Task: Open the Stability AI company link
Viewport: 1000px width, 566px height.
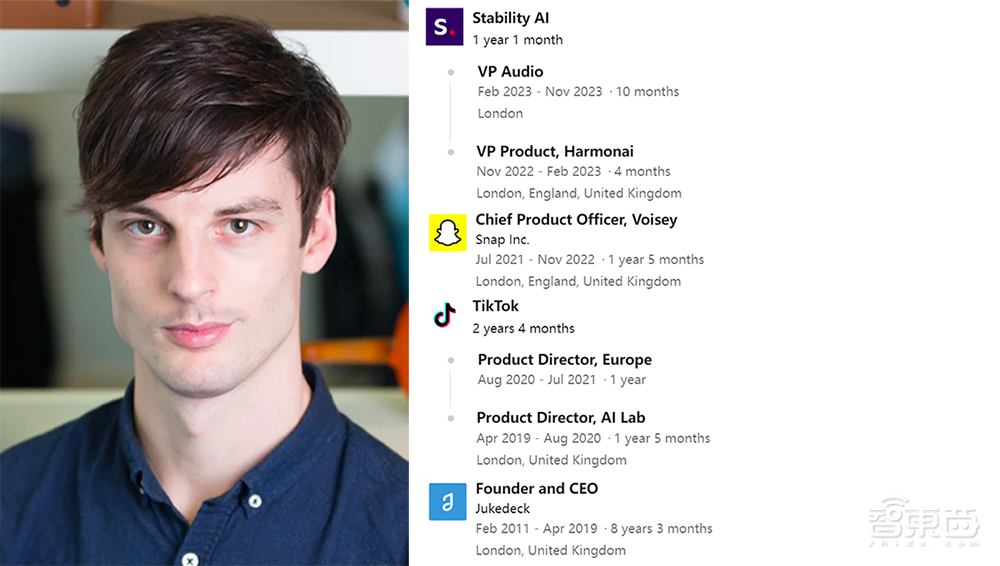Action: point(510,18)
